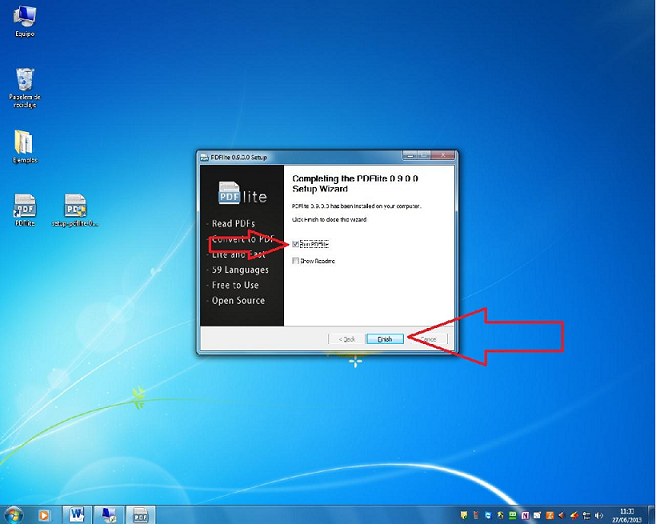Check the Show Readme checkbox
The height and width of the screenshot is (524, 656).
[x=295, y=261]
